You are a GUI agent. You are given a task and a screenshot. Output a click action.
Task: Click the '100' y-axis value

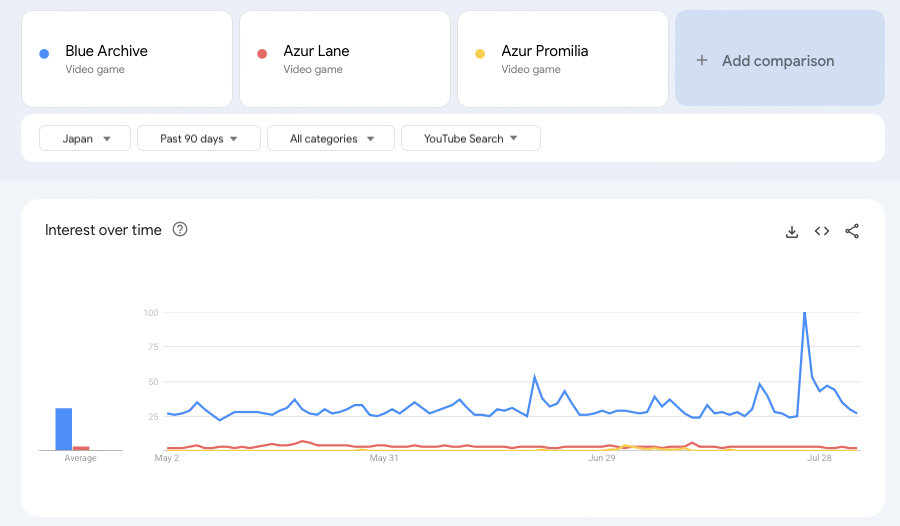tap(150, 313)
